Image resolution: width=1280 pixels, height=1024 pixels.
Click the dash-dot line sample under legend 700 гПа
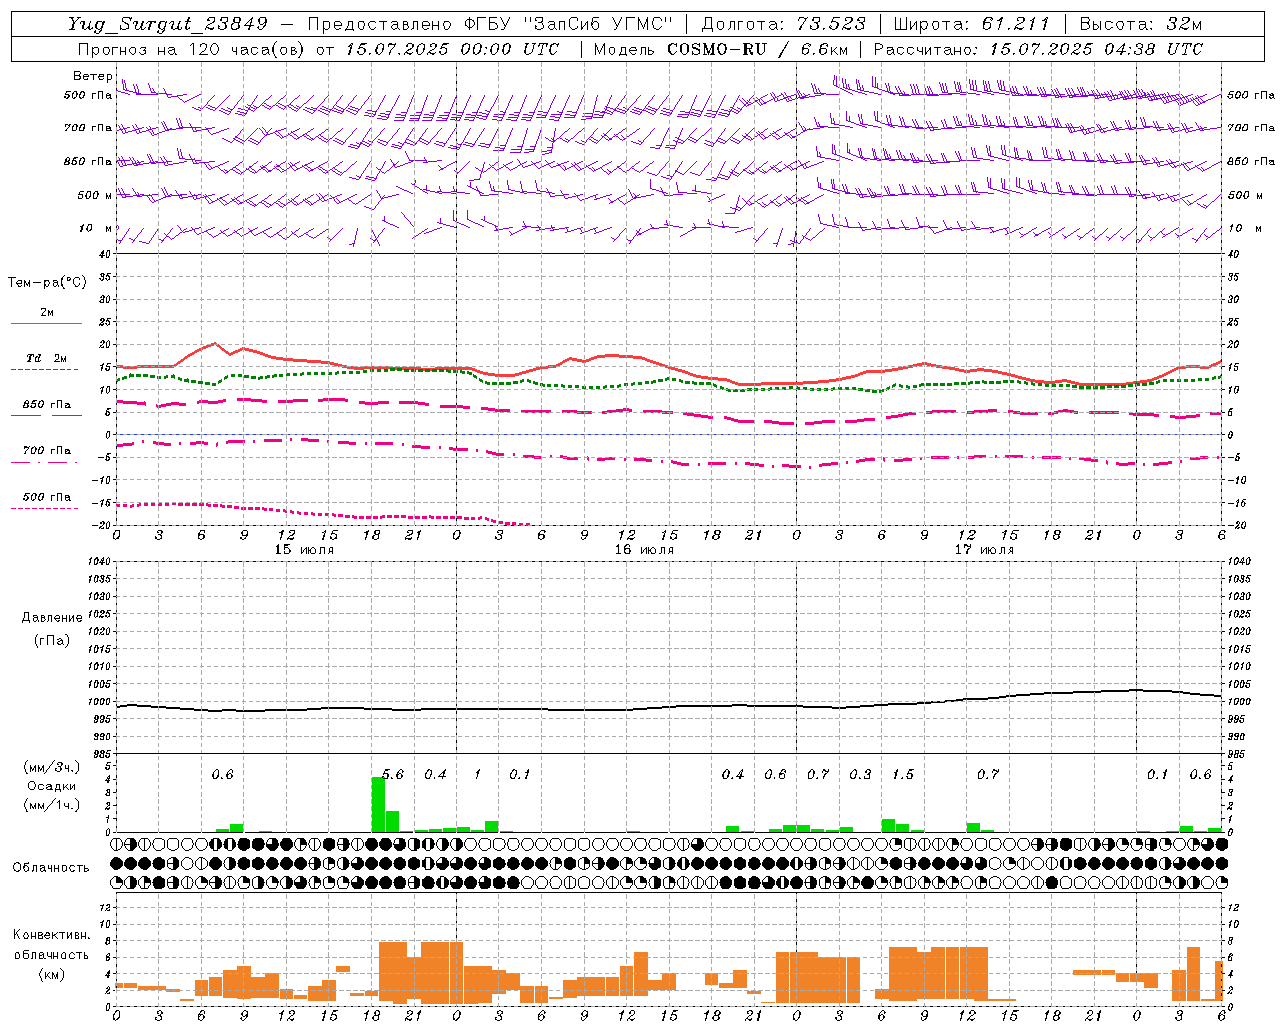click(45, 462)
